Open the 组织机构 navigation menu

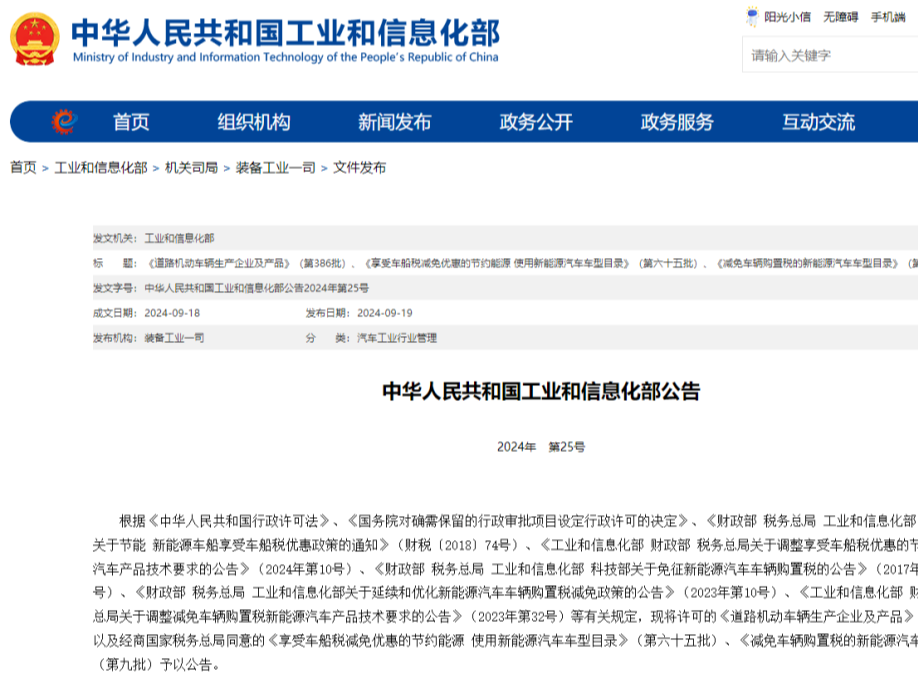[x=254, y=122]
